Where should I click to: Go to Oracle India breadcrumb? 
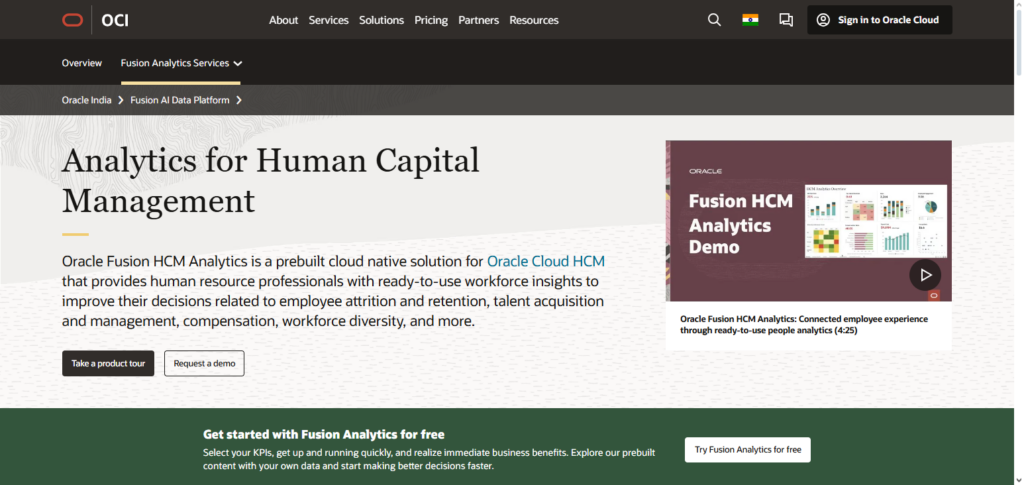(x=86, y=101)
